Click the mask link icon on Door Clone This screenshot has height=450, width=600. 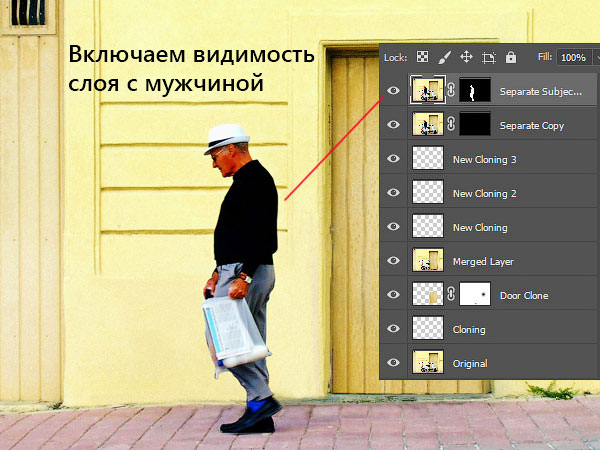point(451,294)
